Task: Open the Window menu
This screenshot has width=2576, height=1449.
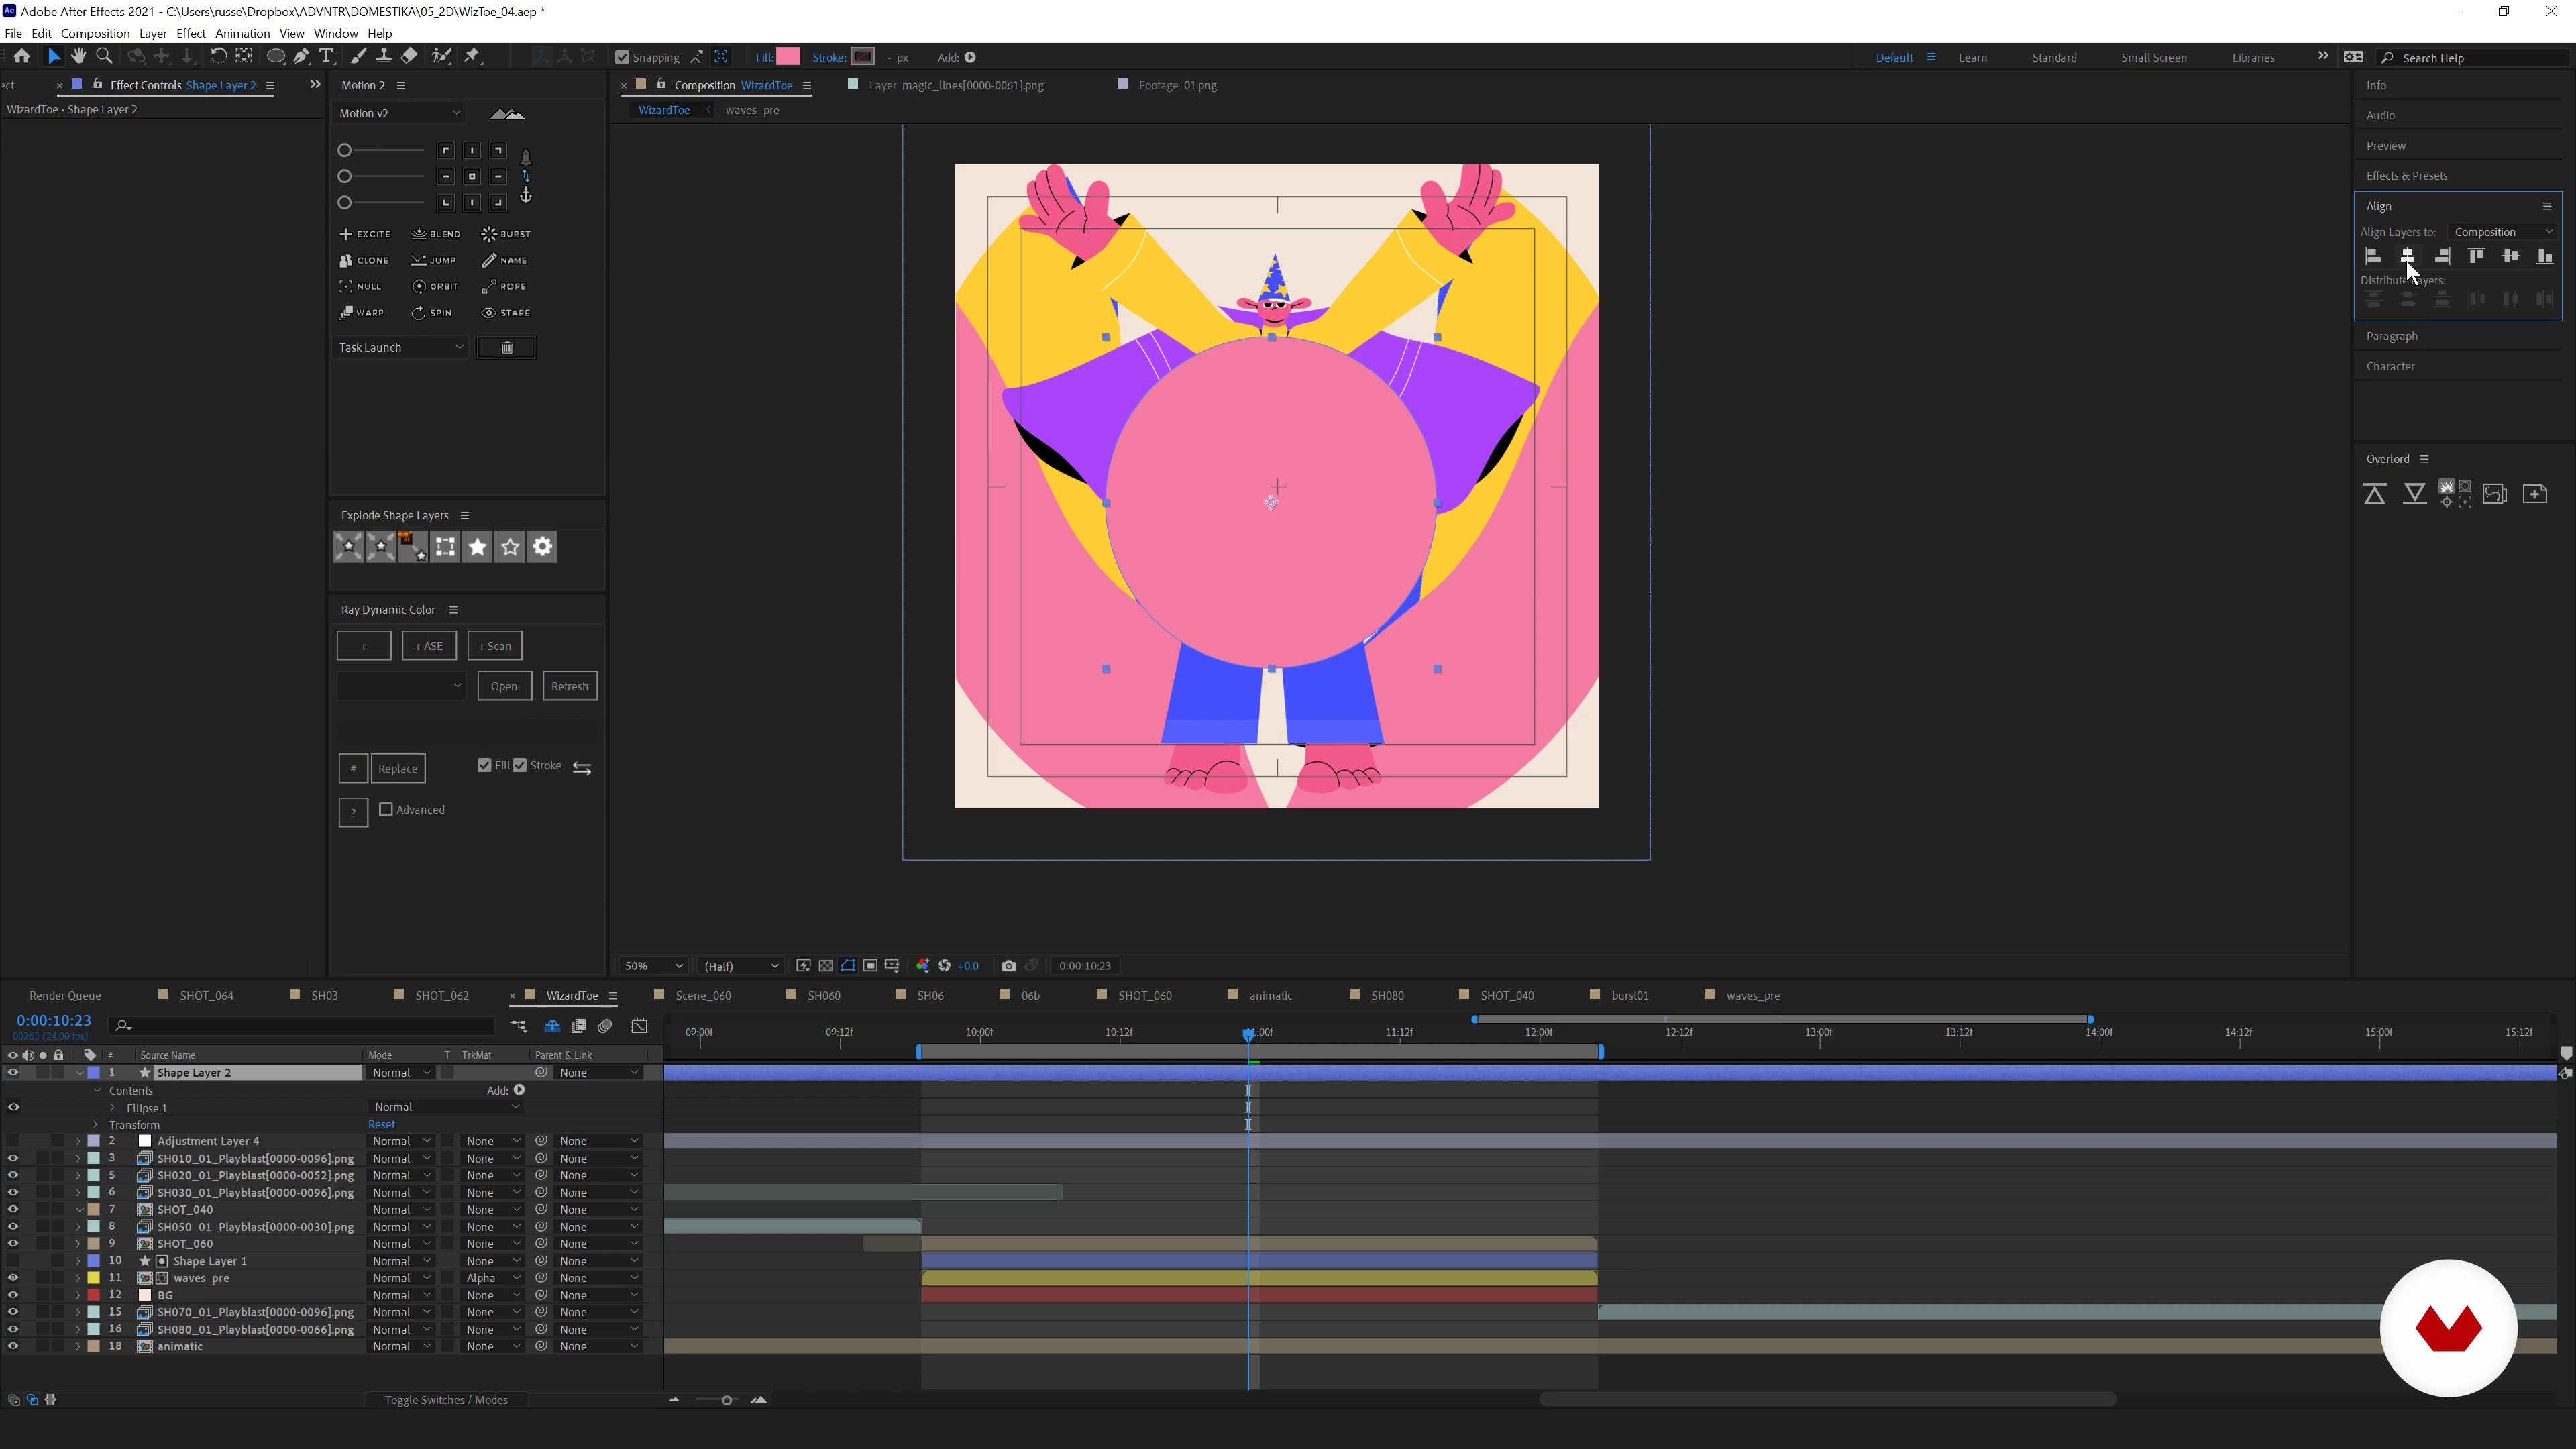Action: 335,33
